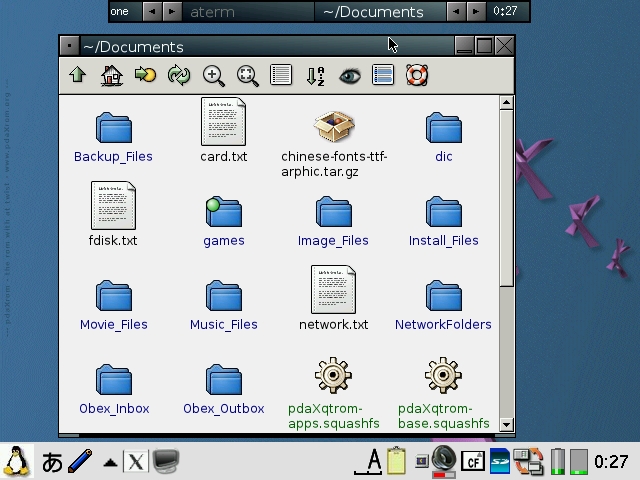Click the zoom in magnifier icon

[x=213, y=75]
